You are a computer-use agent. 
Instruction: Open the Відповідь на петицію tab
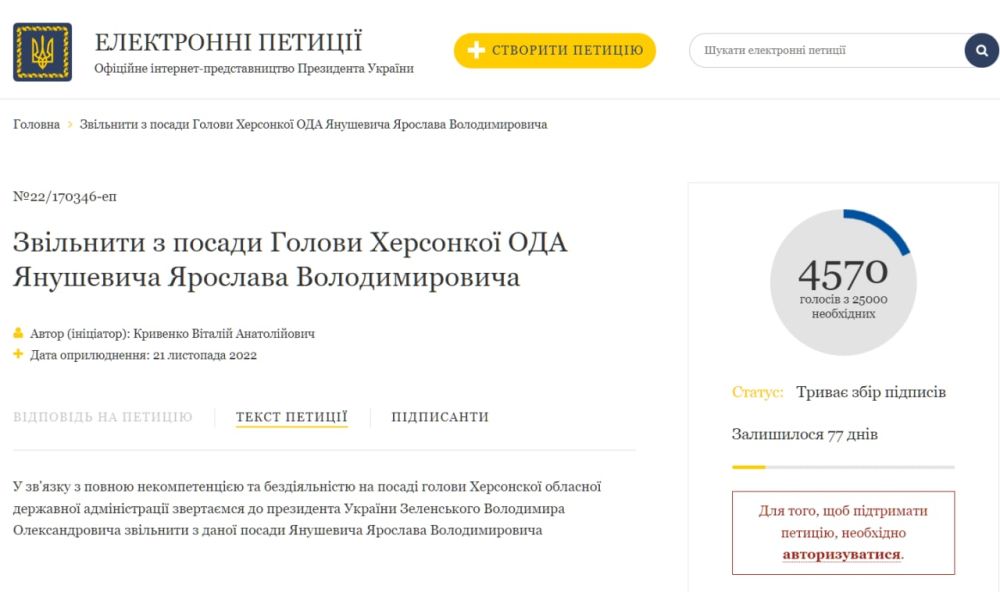coord(102,417)
